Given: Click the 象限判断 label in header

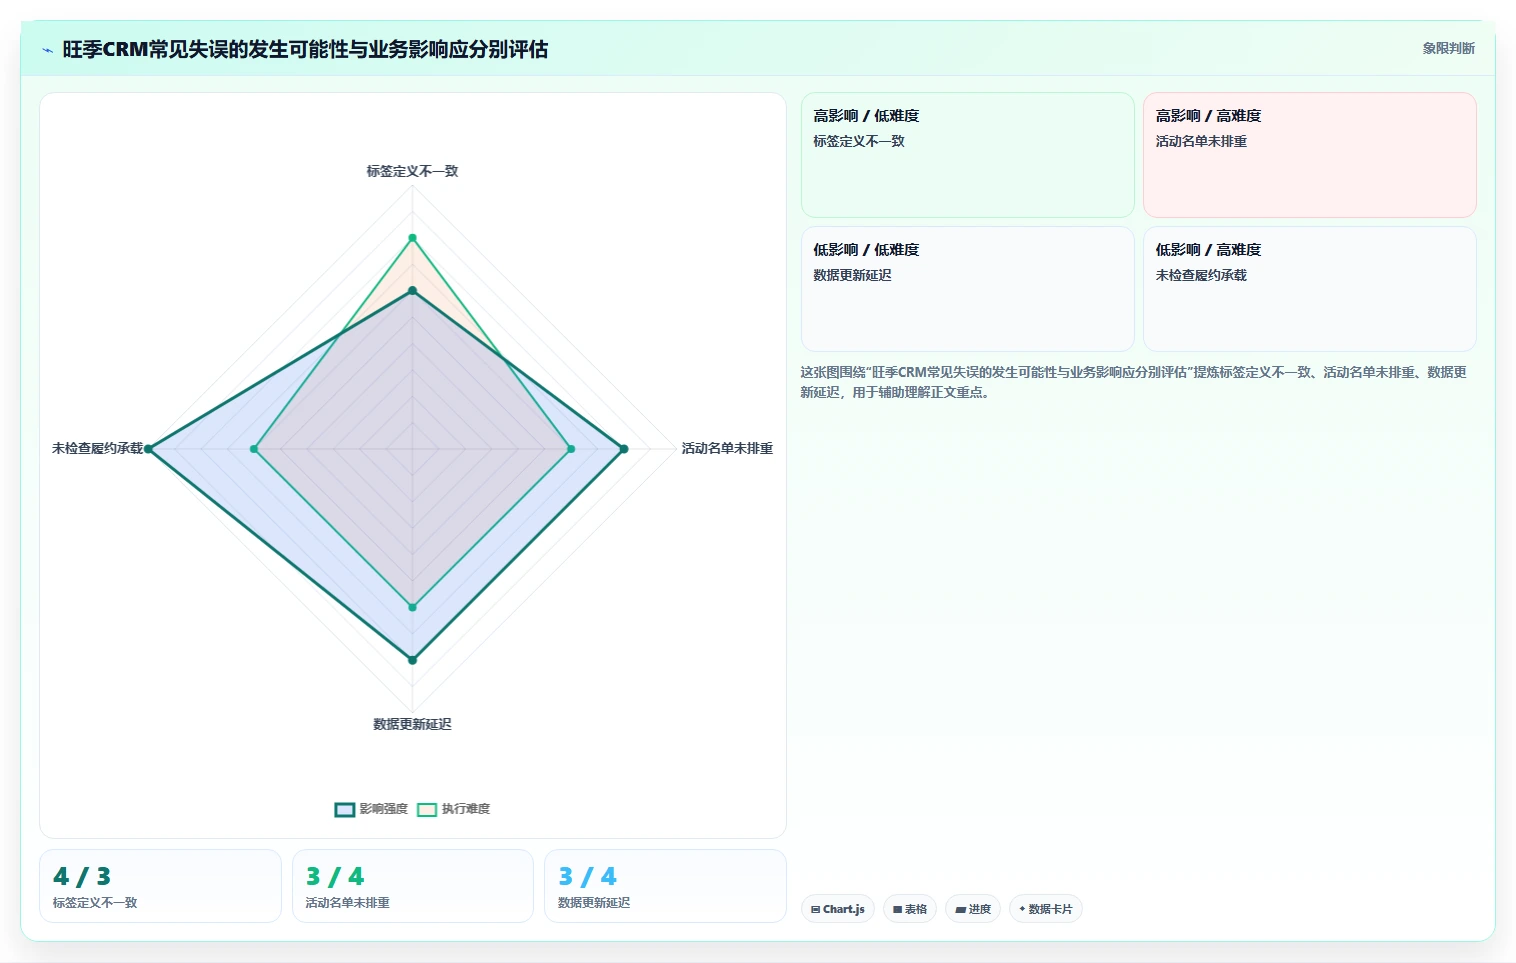Looking at the screenshot, I should point(1448,48).
